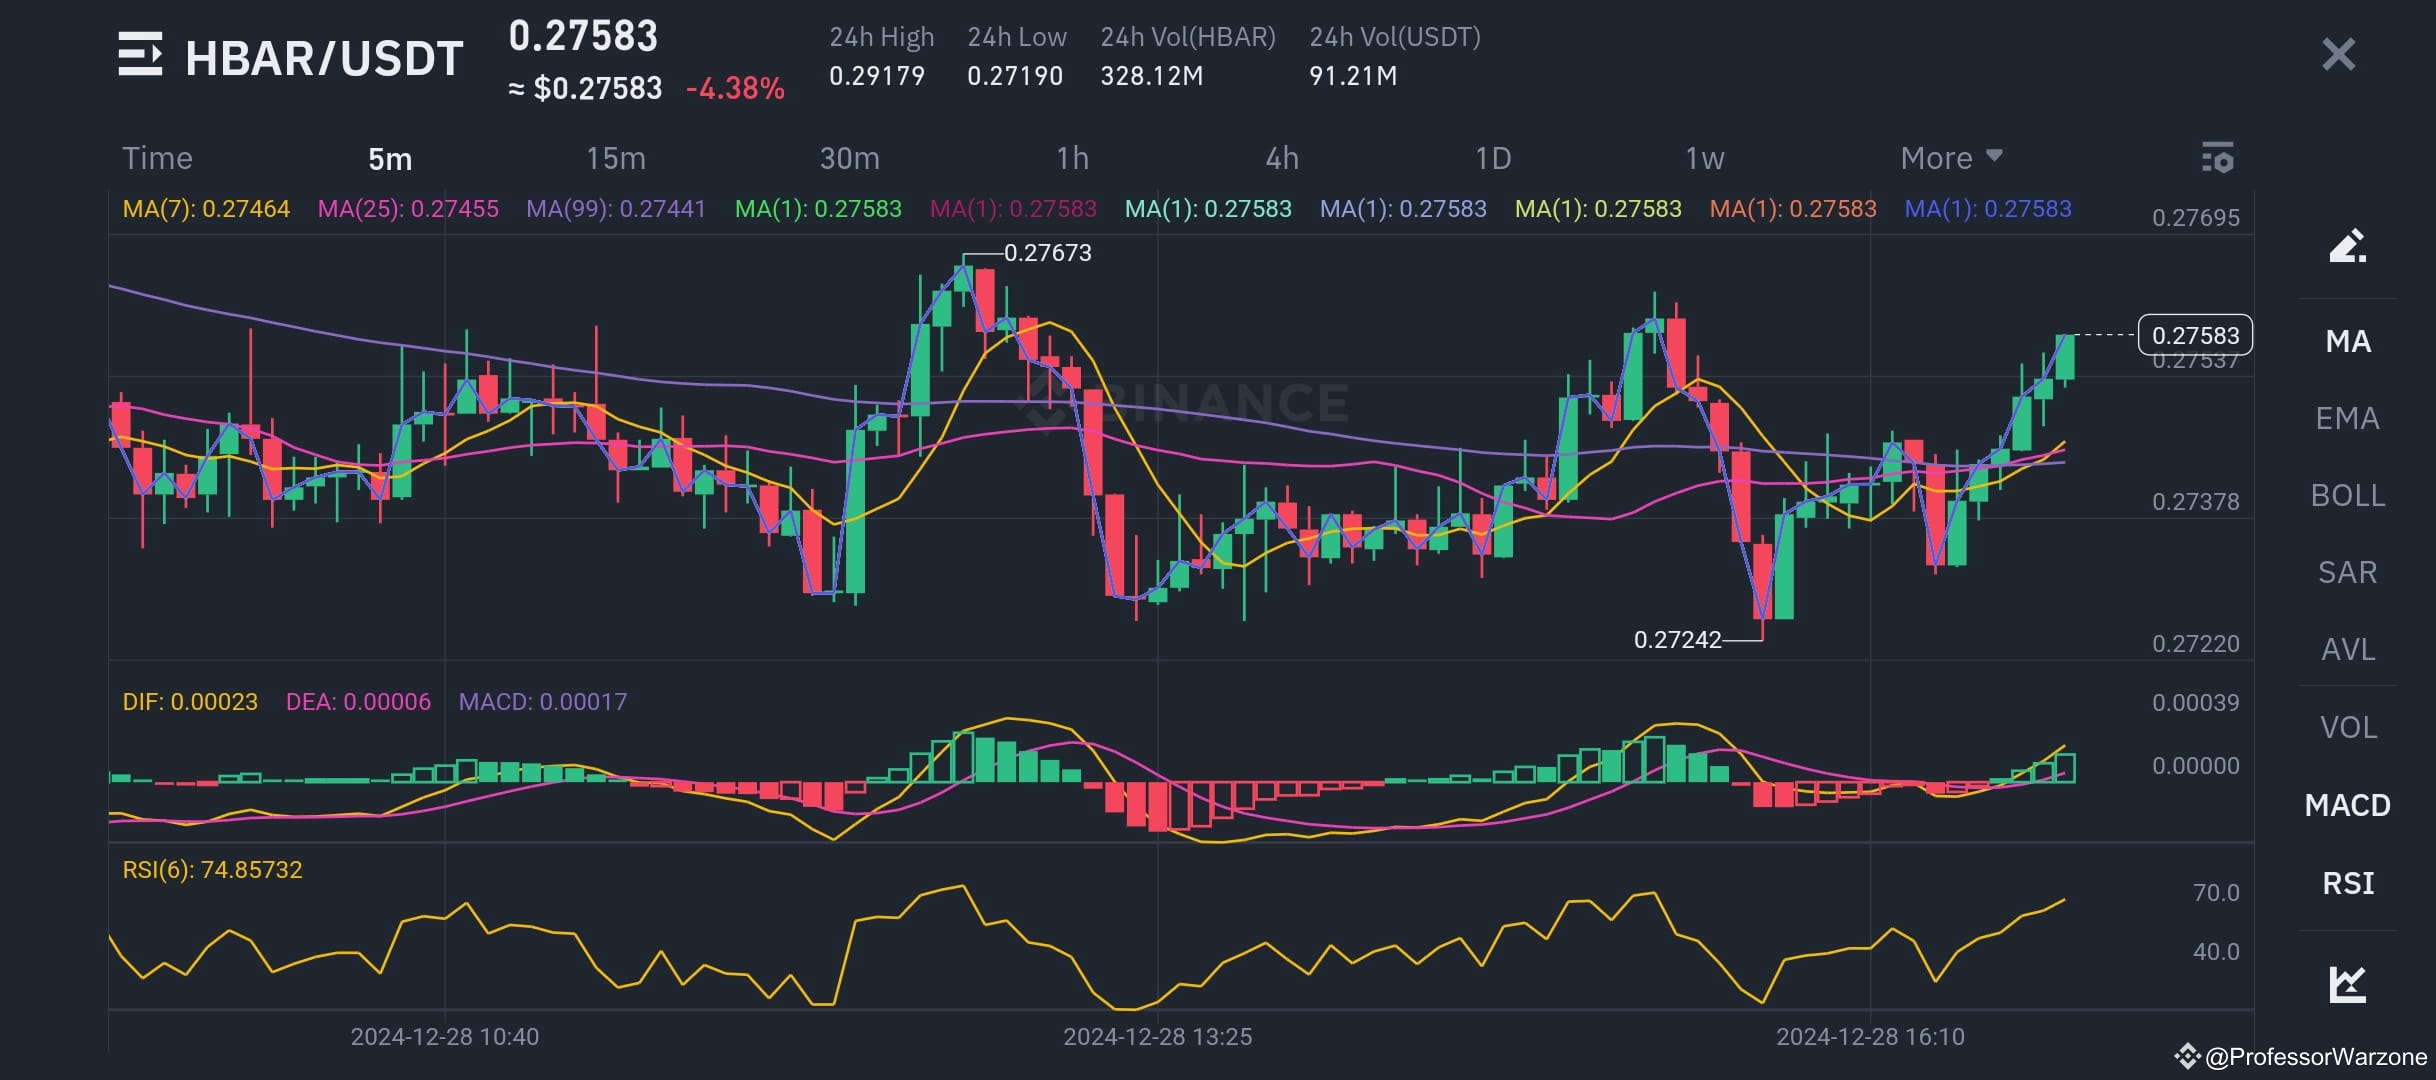This screenshot has width=2436, height=1080.
Task: Expand the More timeframes dropdown
Action: coord(1951,158)
